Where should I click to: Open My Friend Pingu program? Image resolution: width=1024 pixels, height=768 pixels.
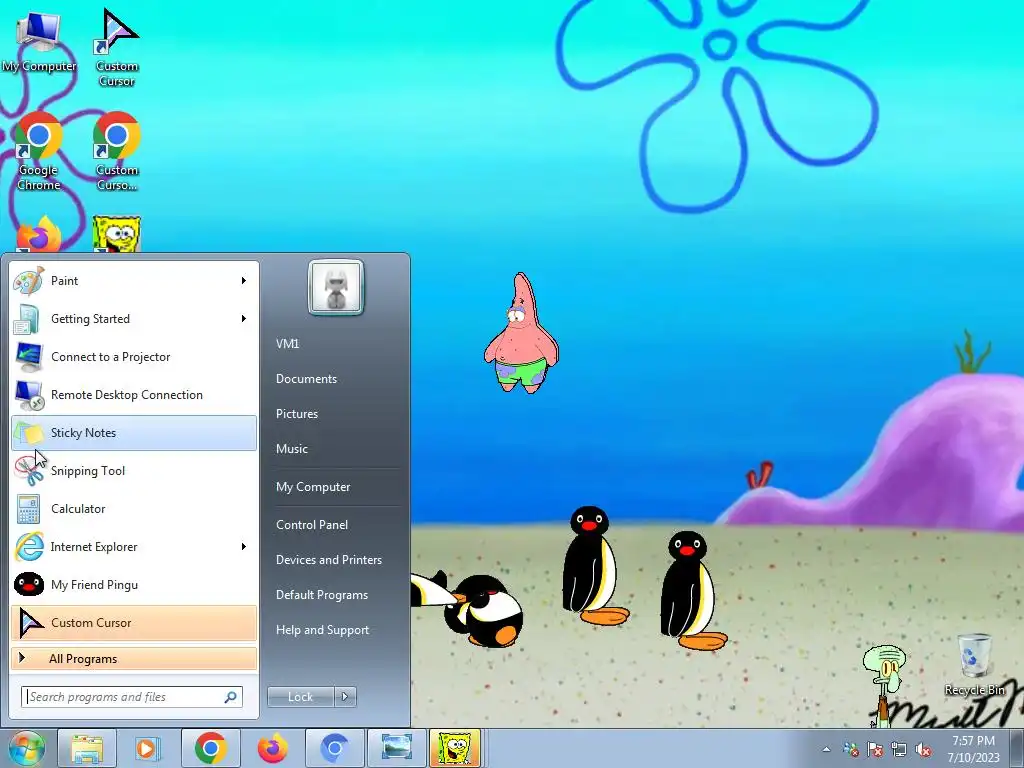[x=134, y=584]
